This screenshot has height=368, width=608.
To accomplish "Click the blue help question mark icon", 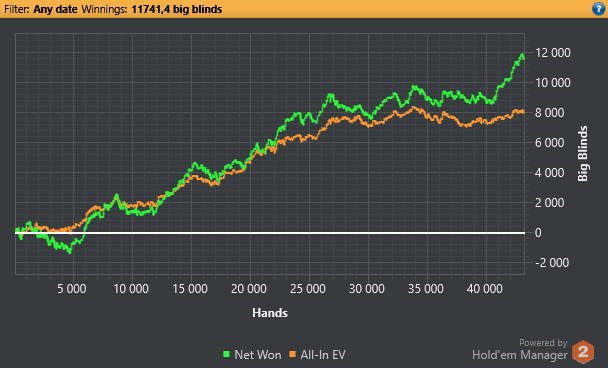I will 599,9.
